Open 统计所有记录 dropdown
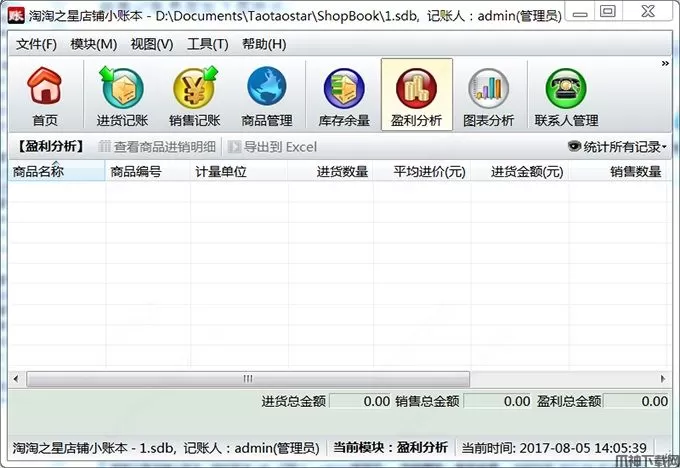This screenshot has width=680, height=468. (x=617, y=147)
